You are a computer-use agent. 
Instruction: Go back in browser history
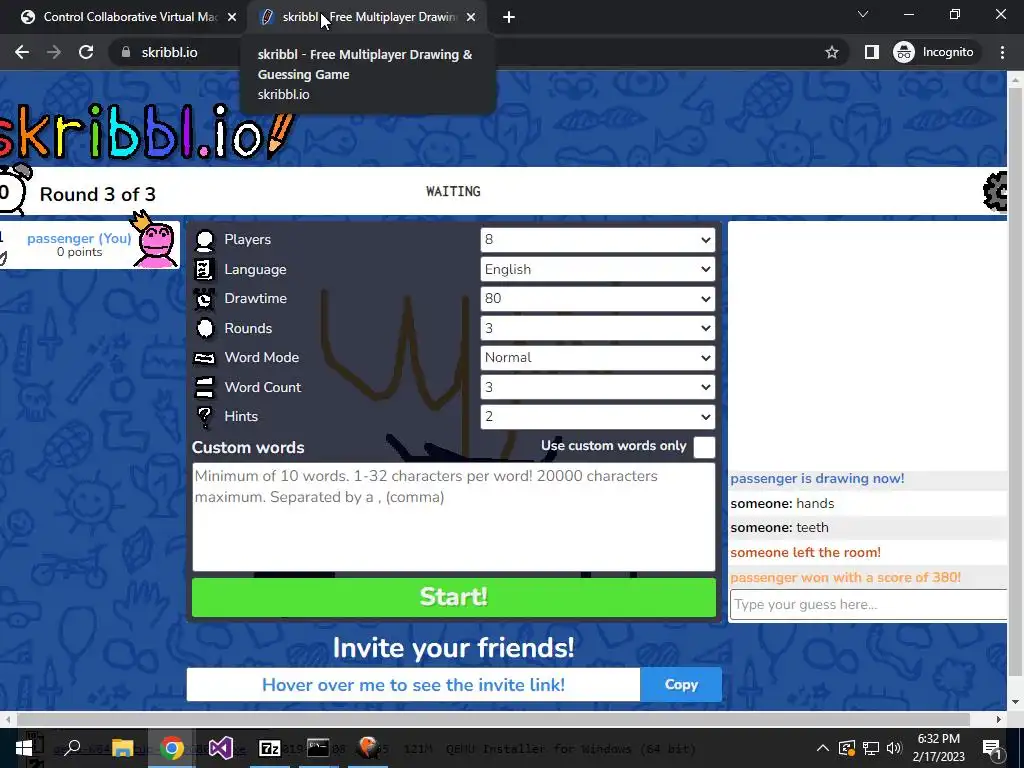coord(22,52)
